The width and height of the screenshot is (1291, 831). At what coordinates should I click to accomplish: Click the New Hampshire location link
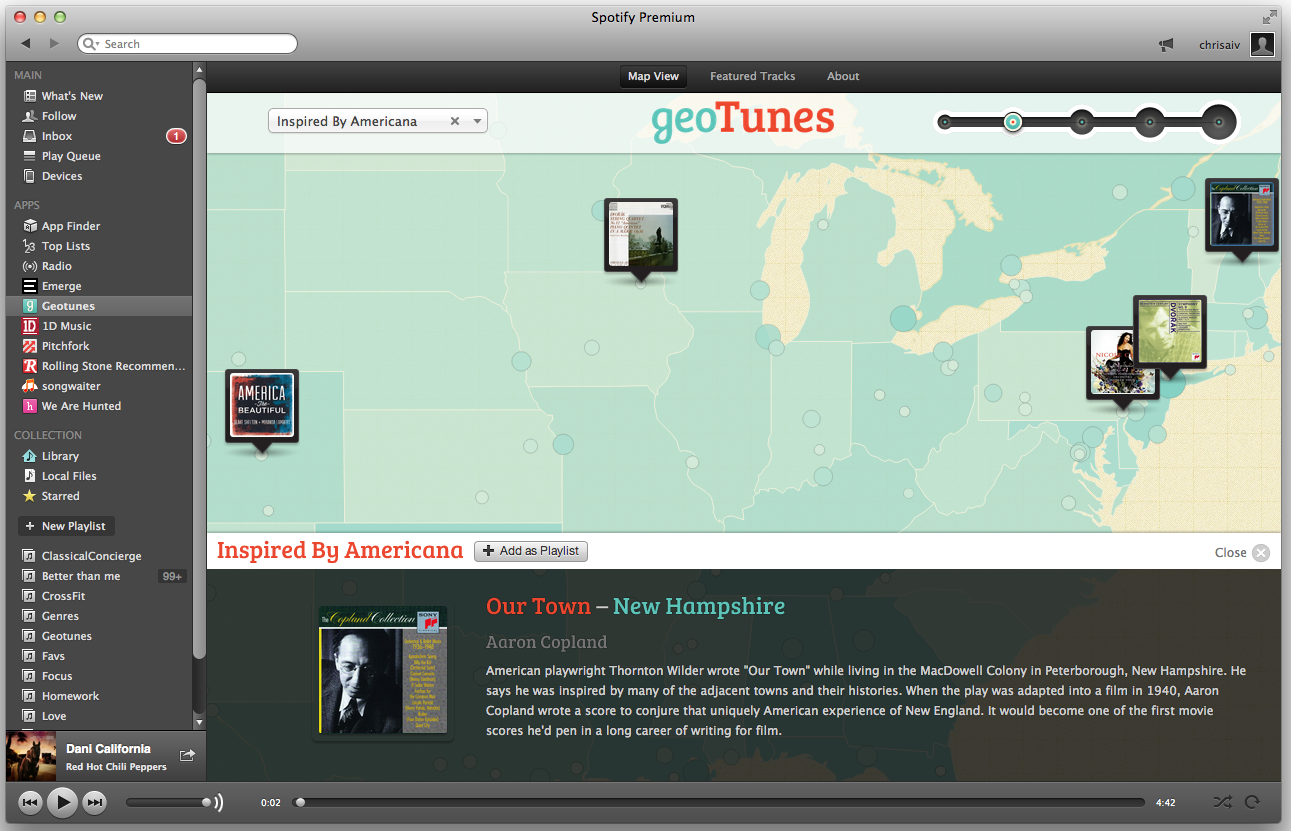(x=699, y=606)
